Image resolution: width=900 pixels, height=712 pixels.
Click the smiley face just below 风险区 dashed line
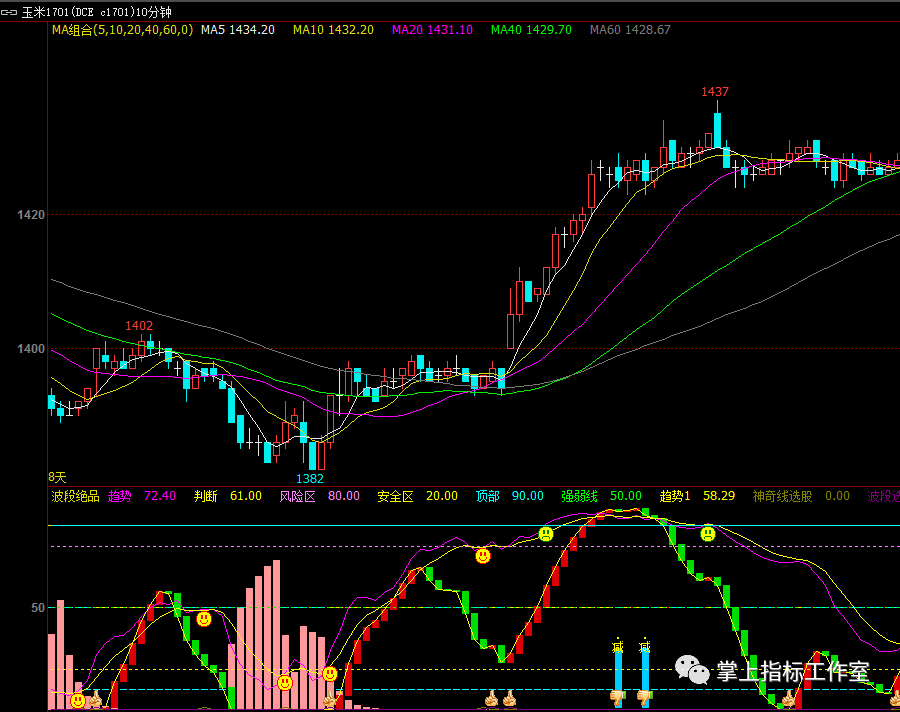483,556
